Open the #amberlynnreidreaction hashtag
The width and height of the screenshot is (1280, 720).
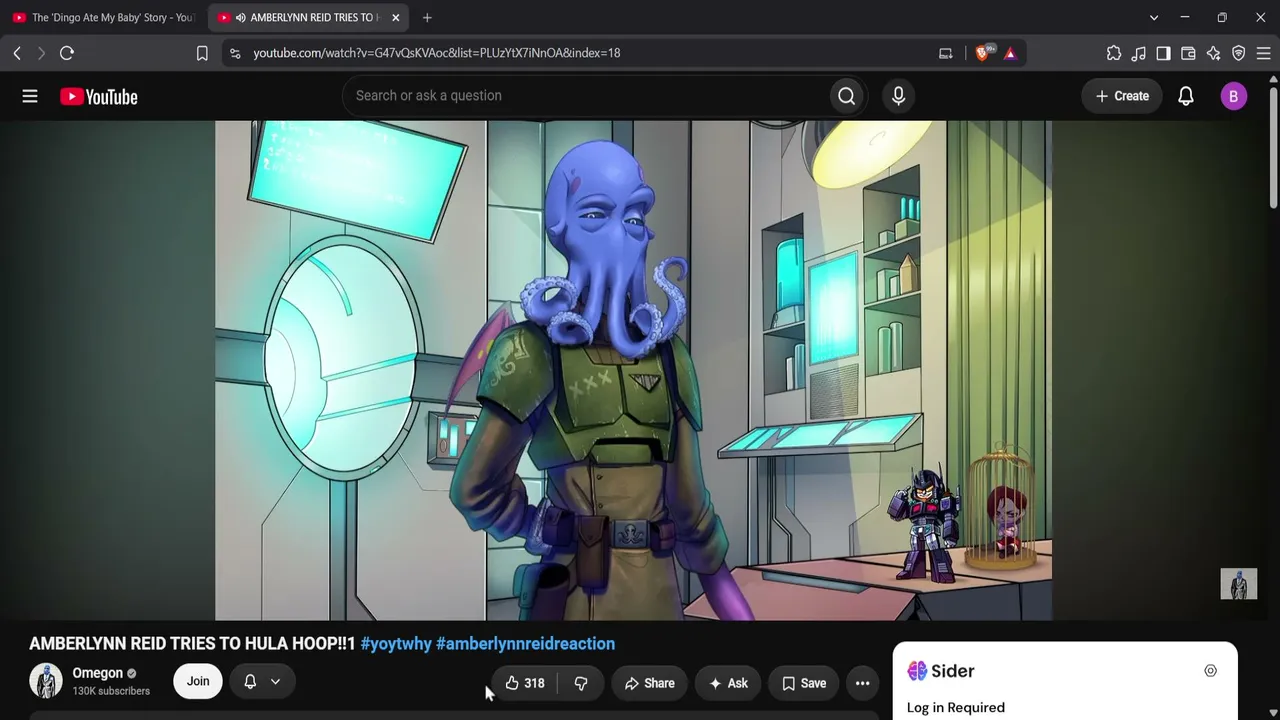[x=525, y=644]
